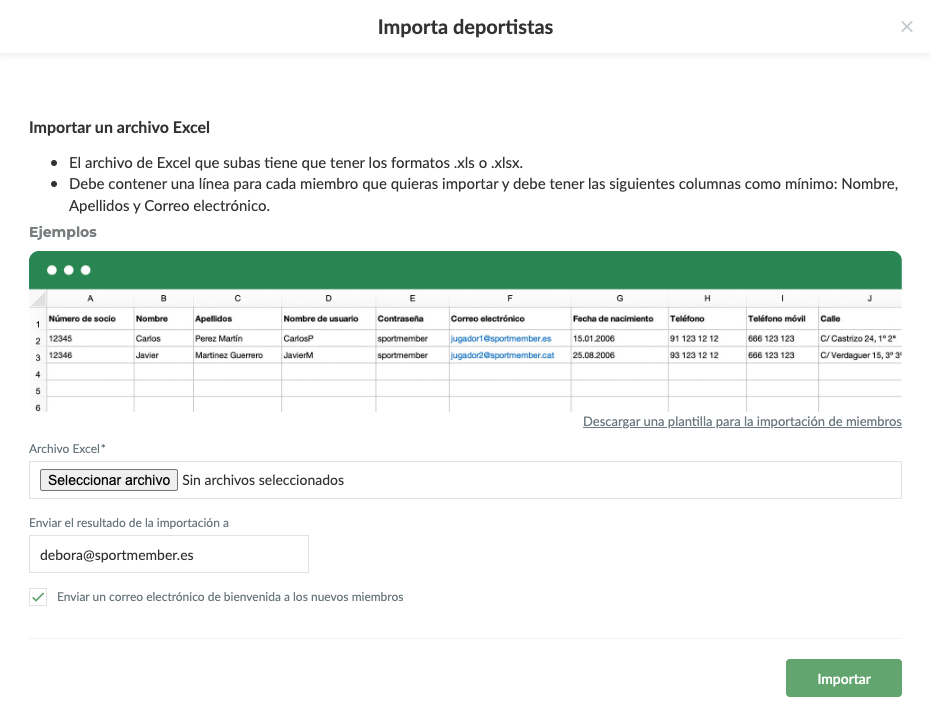The height and width of the screenshot is (726, 931).
Task: Select the Teléfono móvil header cell
Action: [779, 318]
